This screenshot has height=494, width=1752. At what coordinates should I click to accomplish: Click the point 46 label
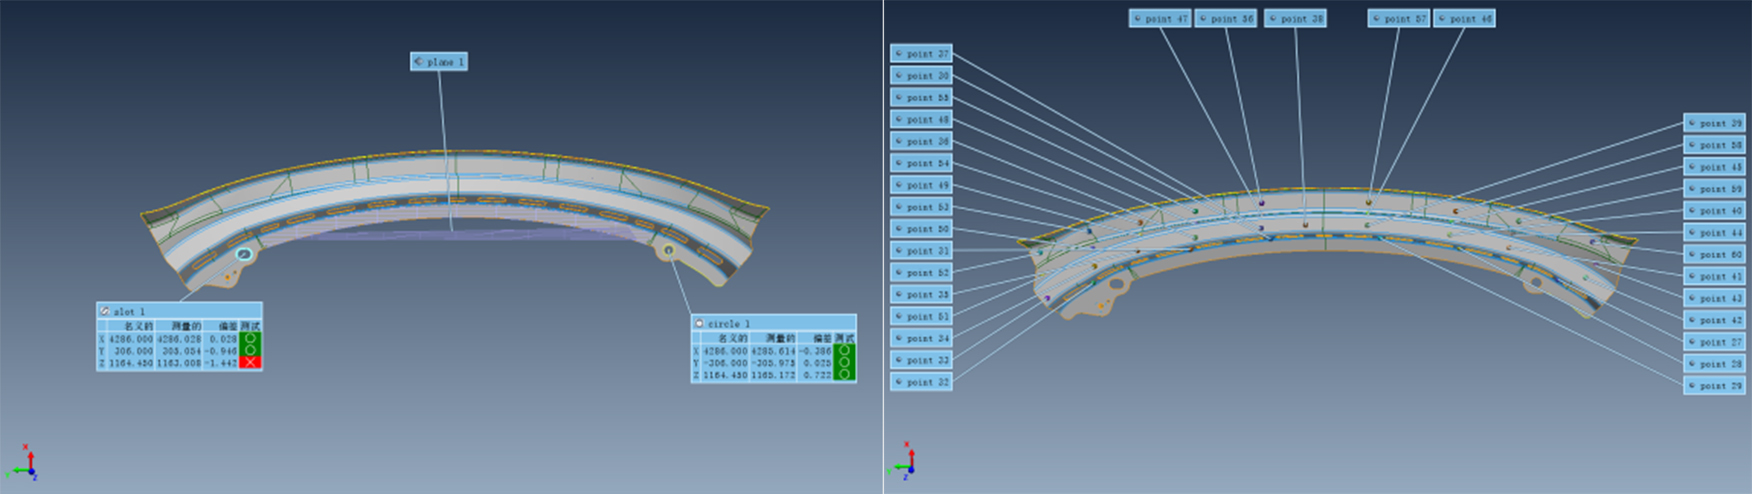1464,19
